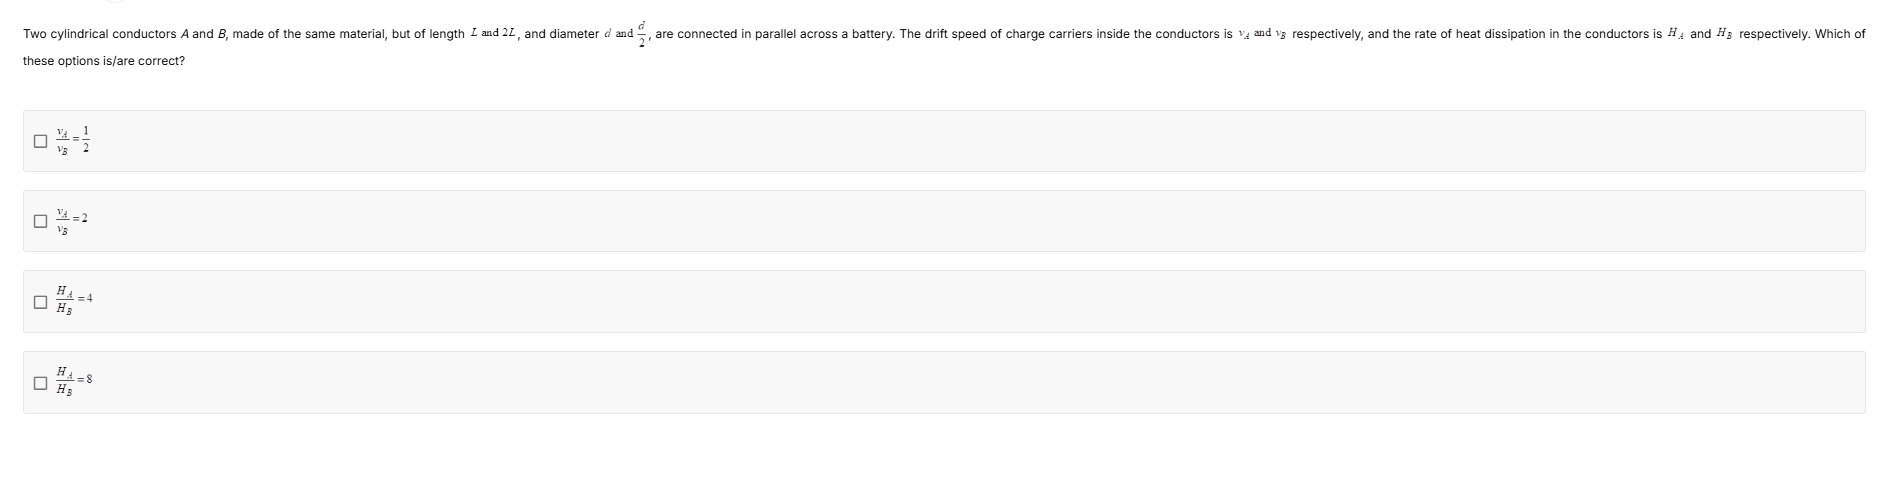Select the checkbox for HA/HB = 4
Viewport: 1878px width, 492px height.
tap(40, 301)
